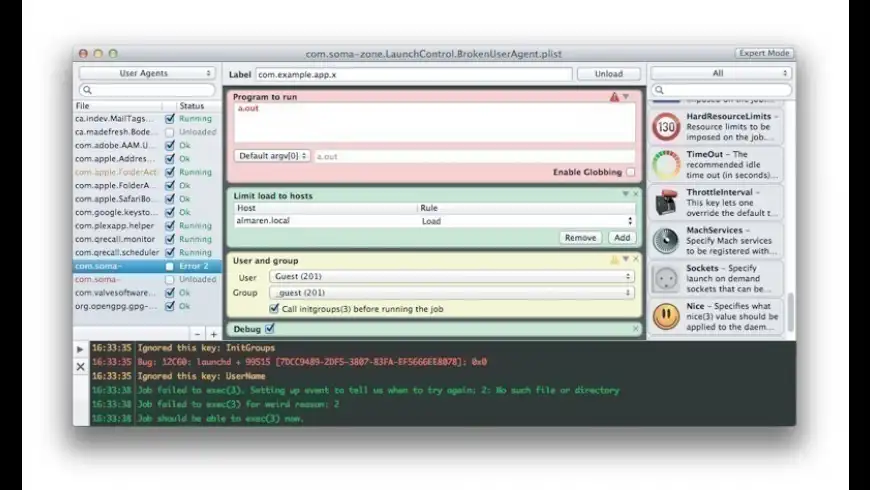Click the Program to run text area with a.out

tap(434, 123)
